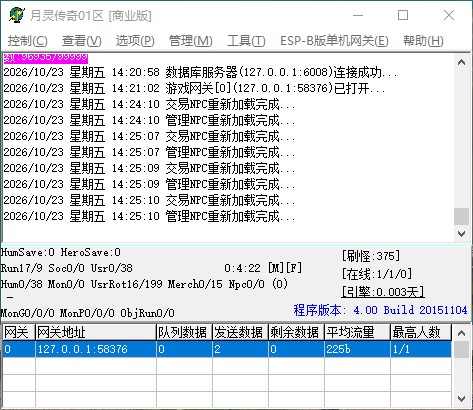Click the 发送数据 column header
Viewport: 473px width, 410px height.
pos(240,332)
